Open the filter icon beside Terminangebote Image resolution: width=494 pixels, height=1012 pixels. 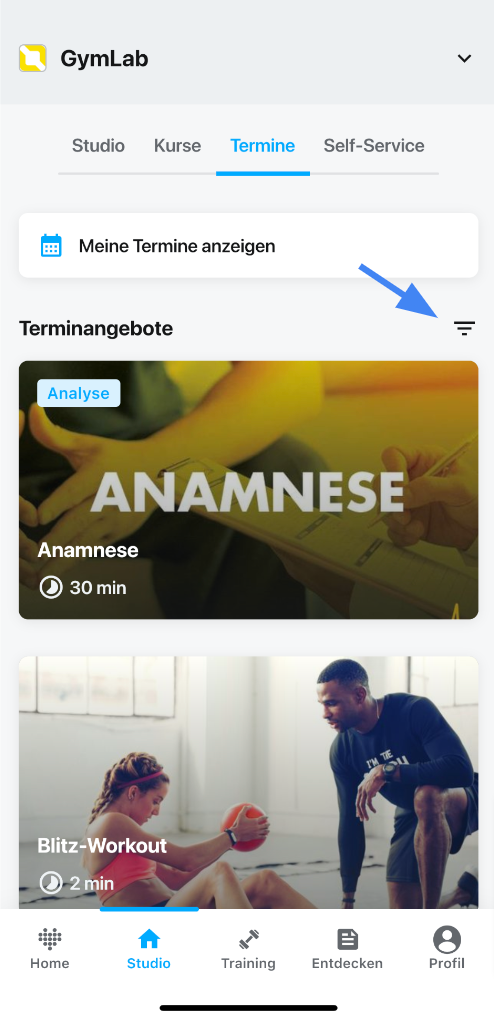coord(464,328)
